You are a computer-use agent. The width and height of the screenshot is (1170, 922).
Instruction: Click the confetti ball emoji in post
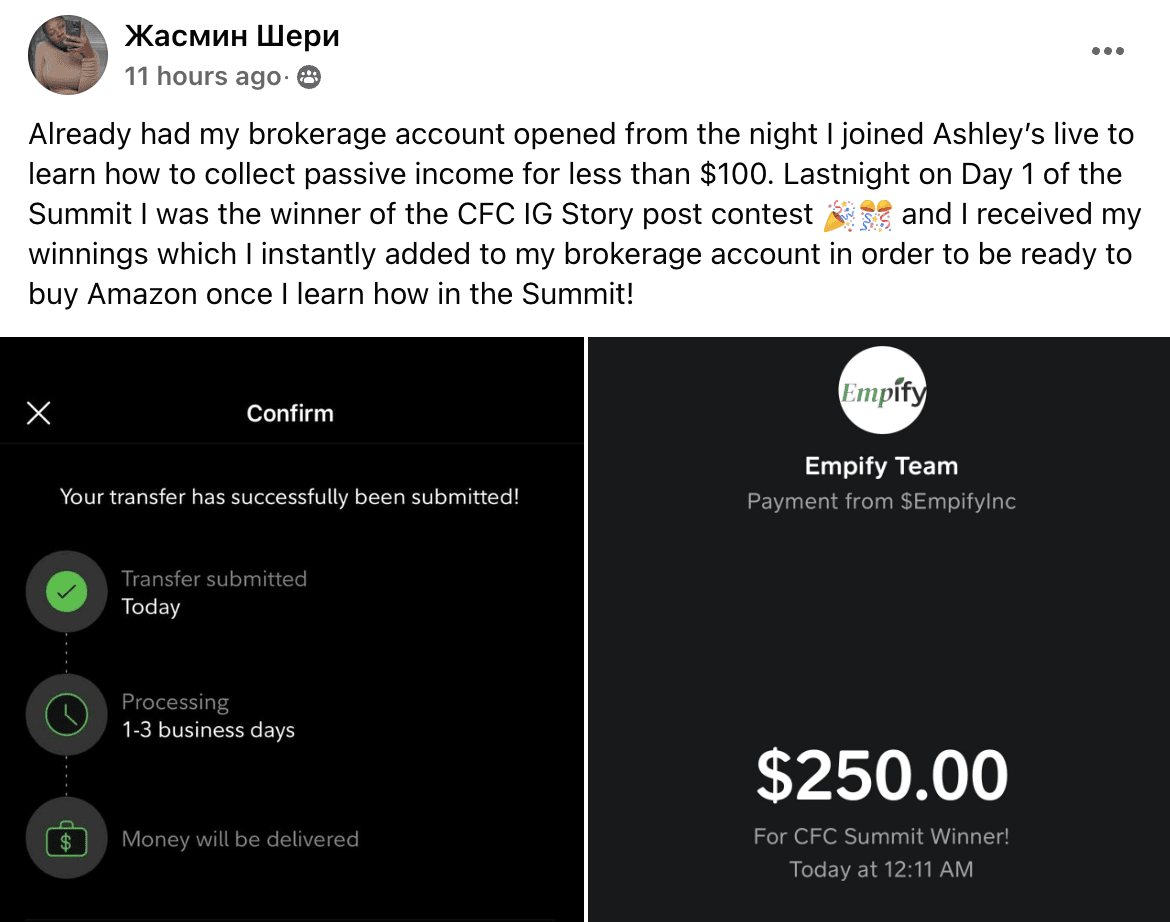(x=875, y=215)
